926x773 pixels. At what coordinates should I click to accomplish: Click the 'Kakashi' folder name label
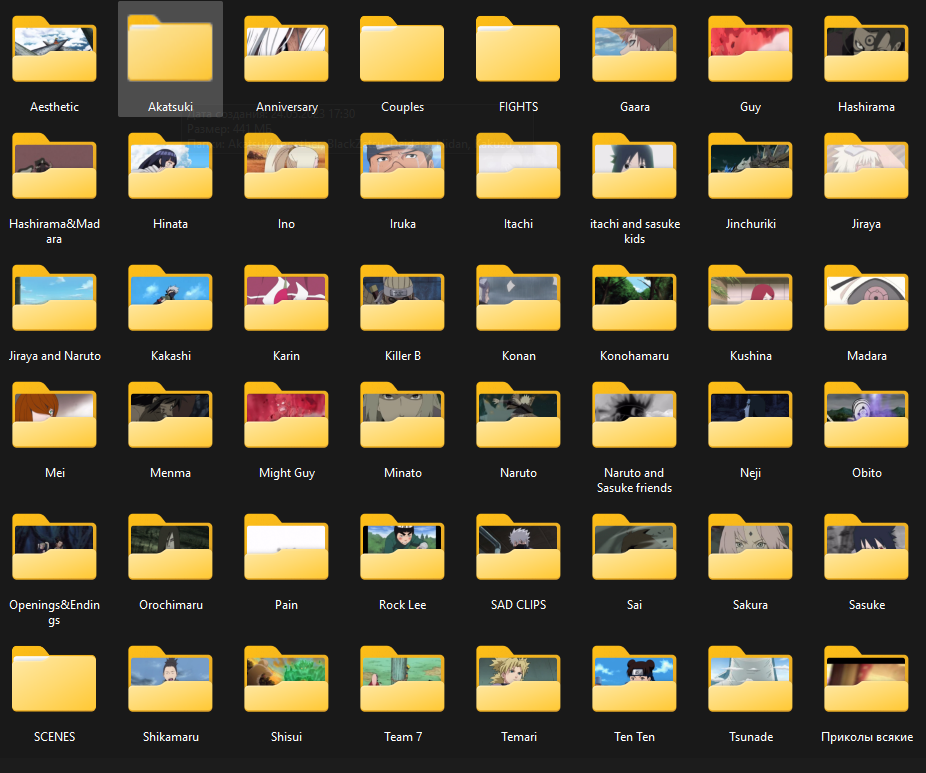[x=171, y=356]
